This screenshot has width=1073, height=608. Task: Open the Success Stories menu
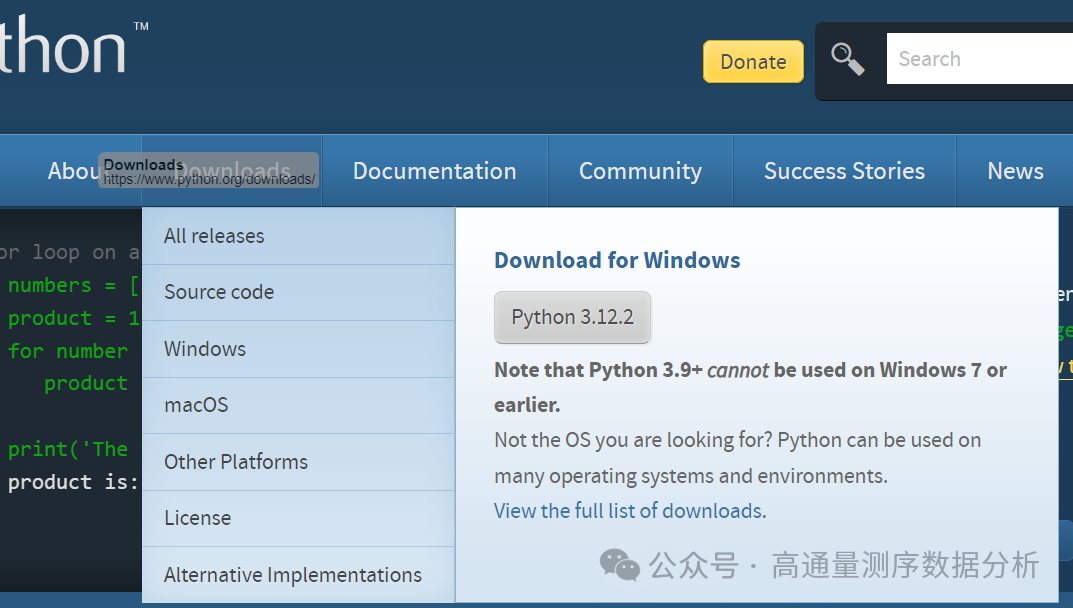844,170
